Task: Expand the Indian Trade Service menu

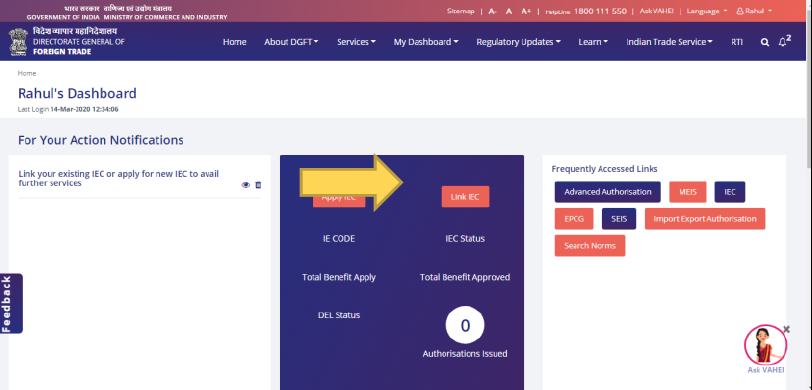Action: point(670,42)
